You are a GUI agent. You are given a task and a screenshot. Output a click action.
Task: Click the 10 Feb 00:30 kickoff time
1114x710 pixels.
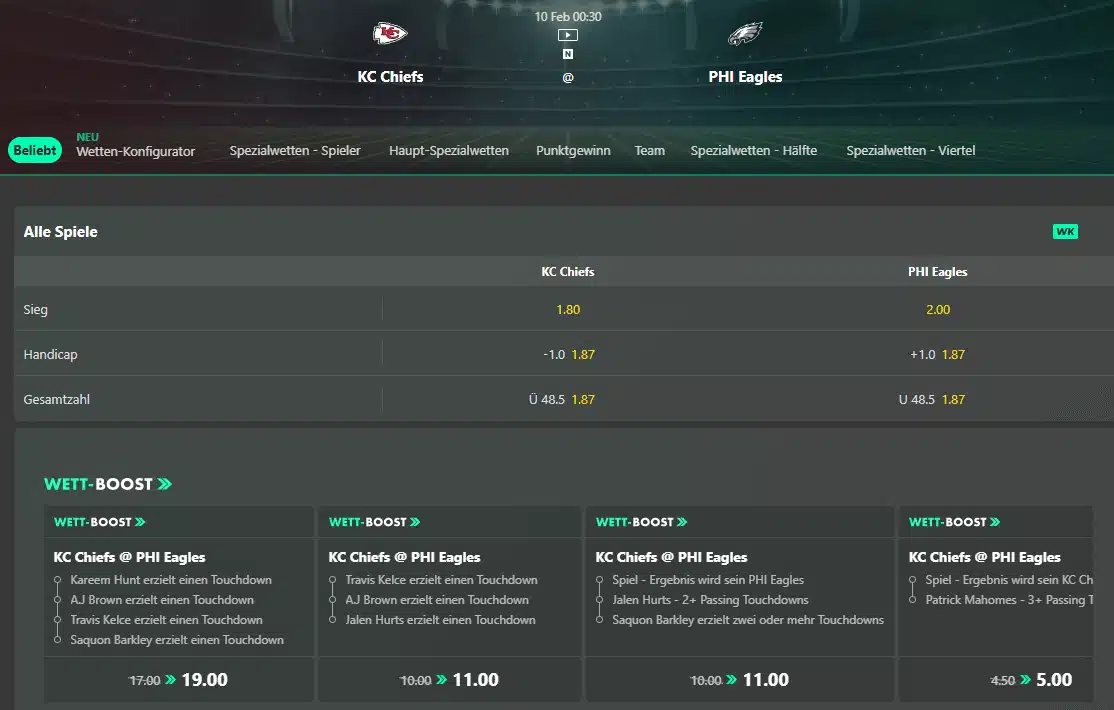(568, 16)
